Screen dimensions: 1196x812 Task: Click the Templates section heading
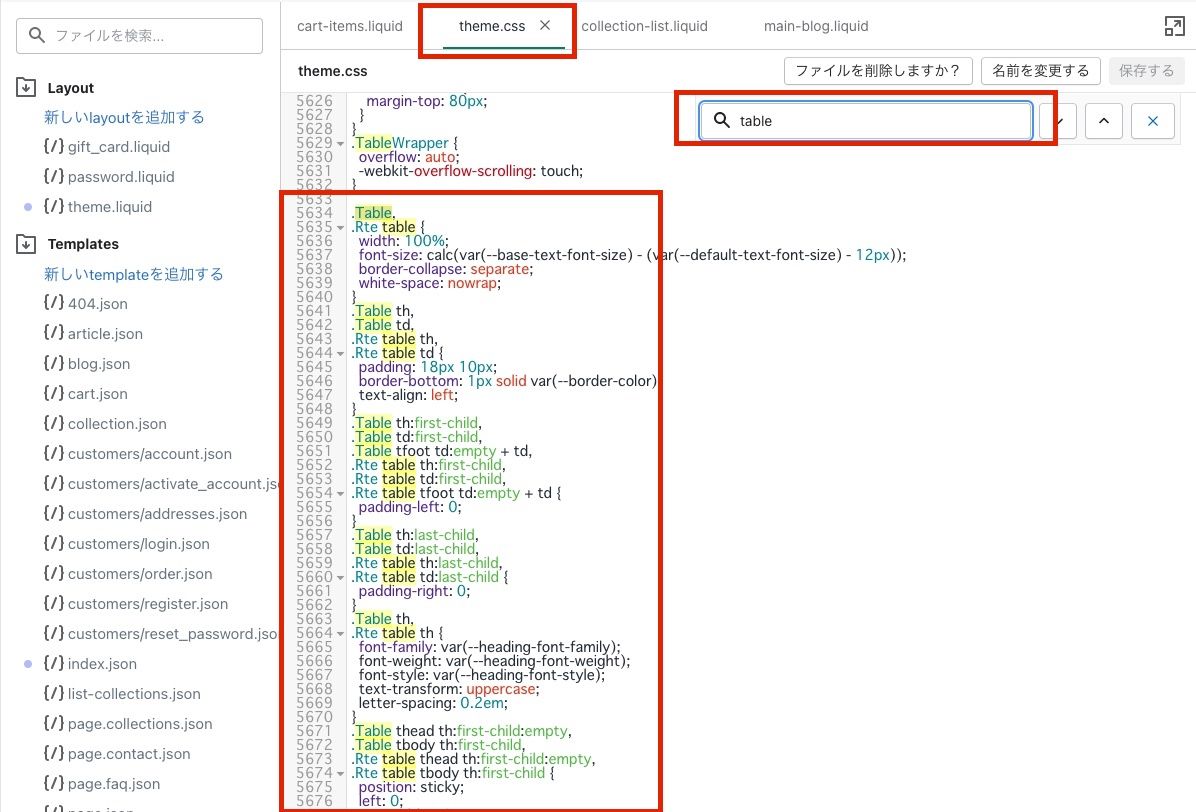tap(83, 244)
